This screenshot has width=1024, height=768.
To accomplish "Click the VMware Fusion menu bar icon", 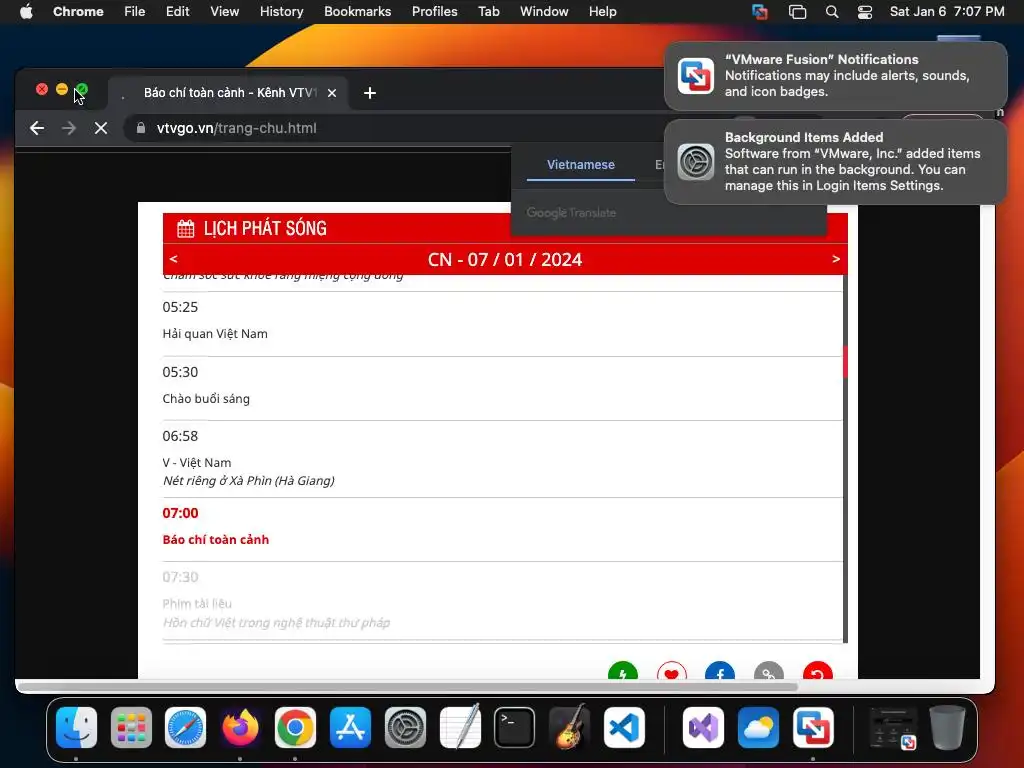I will [x=760, y=11].
